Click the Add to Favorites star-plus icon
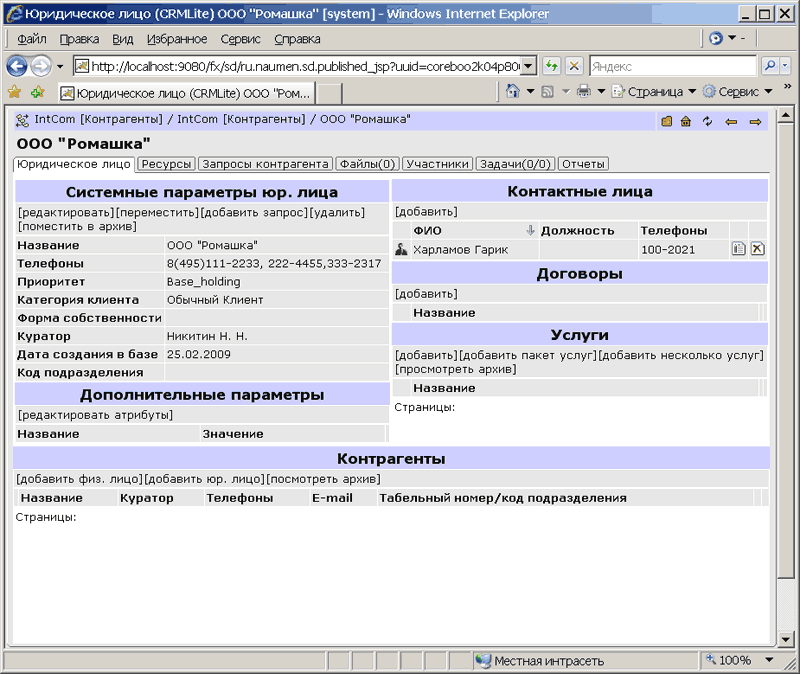The image size is (800, 674). [x=38, y=92]
